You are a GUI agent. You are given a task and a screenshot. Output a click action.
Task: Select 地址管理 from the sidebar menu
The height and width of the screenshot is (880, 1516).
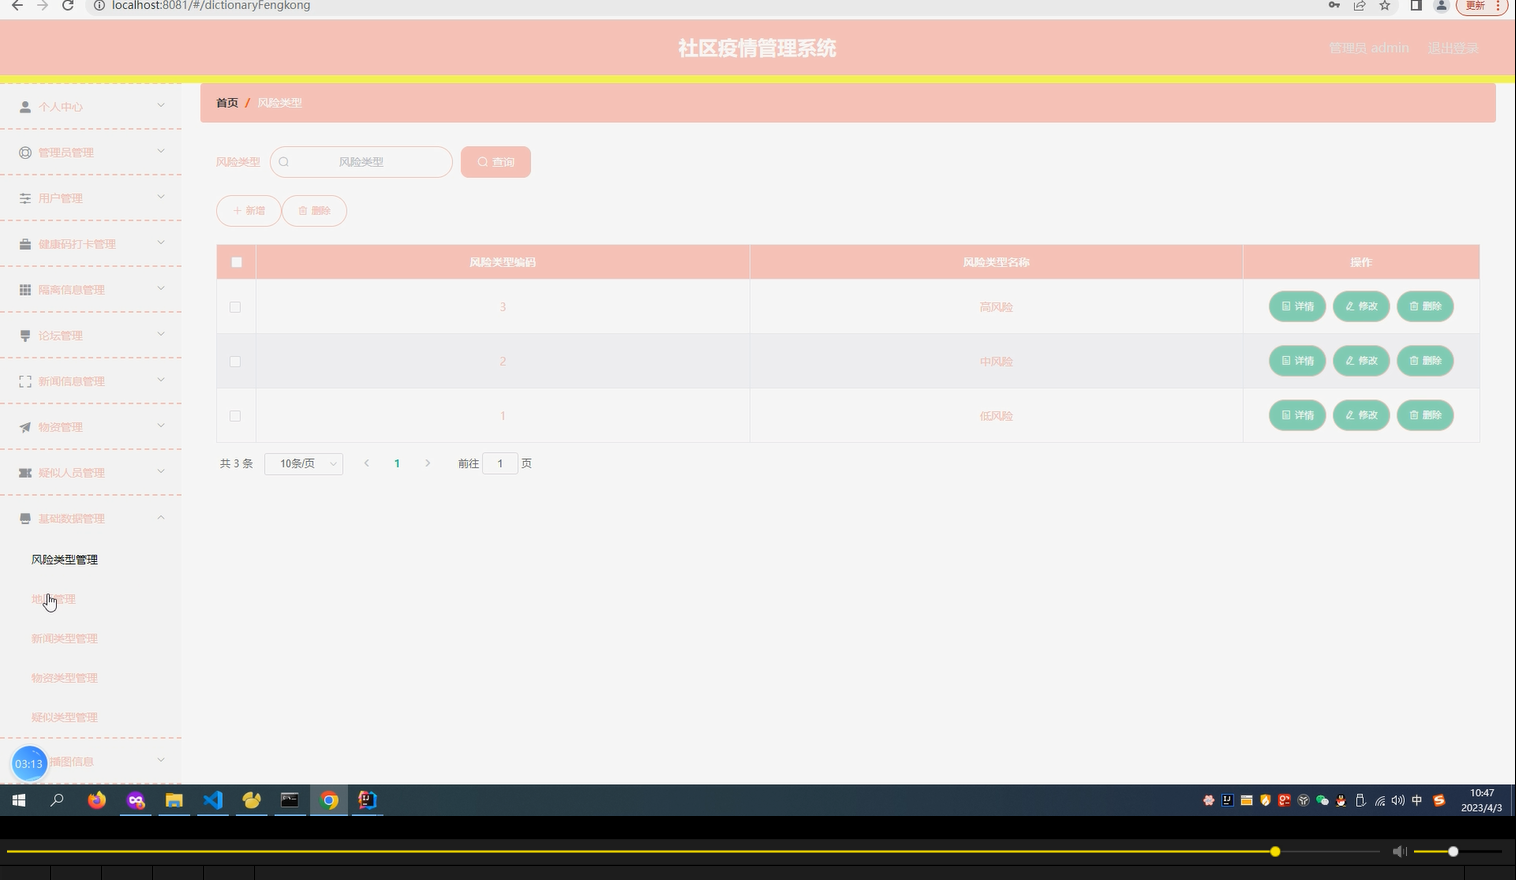[x=55, y=598]
